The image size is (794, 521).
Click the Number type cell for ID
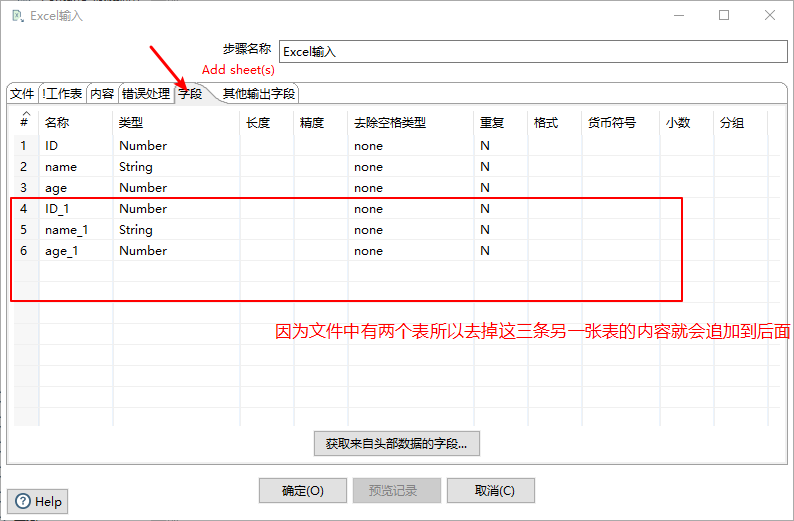click(x=176, y=146)
